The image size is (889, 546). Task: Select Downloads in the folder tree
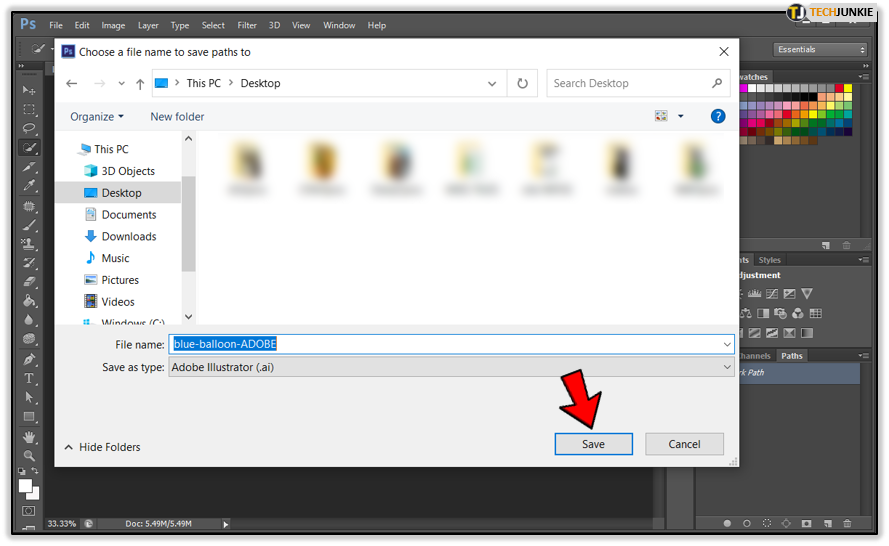pos(129,236)
